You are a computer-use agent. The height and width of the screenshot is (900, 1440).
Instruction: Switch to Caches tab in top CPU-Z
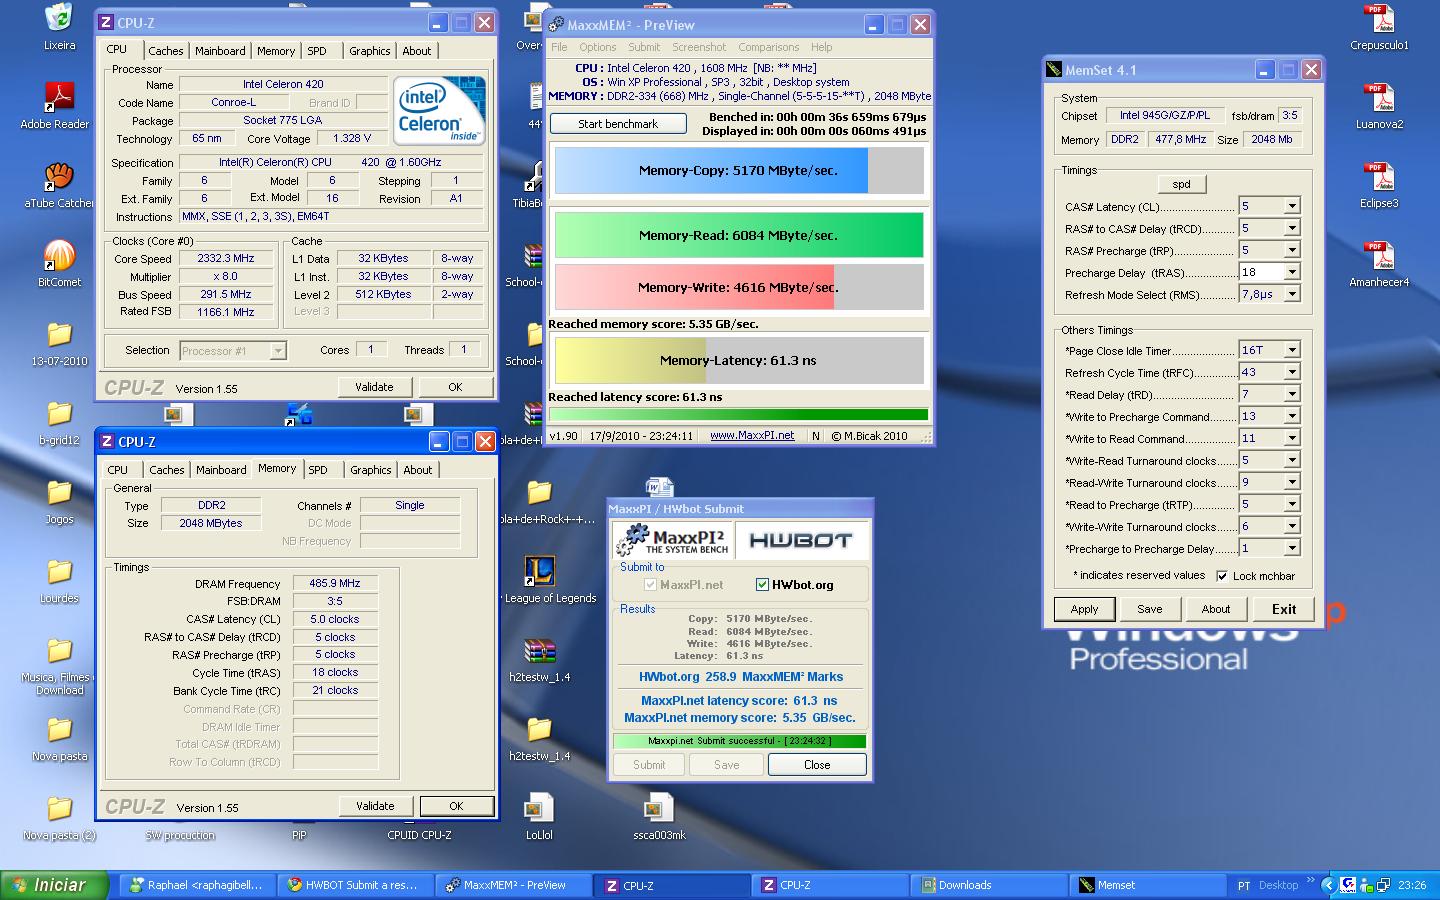166,51
